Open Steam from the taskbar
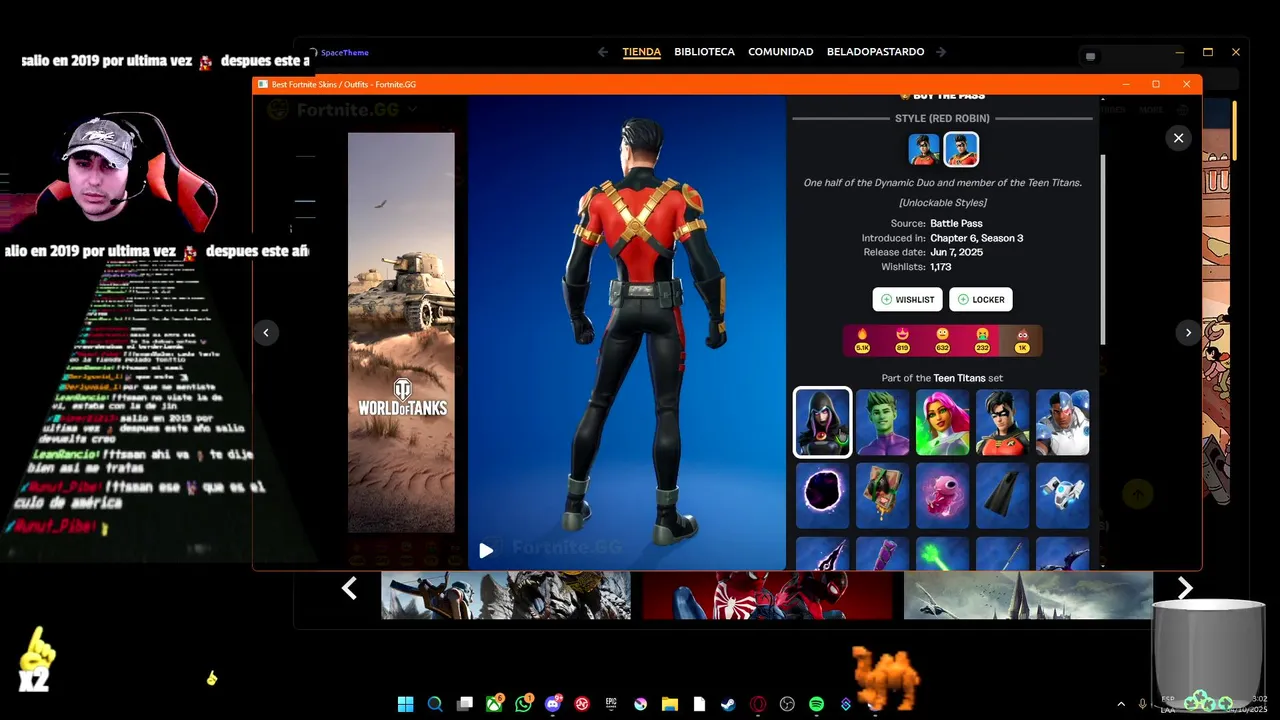1280x720 pixels. (728, 704)
